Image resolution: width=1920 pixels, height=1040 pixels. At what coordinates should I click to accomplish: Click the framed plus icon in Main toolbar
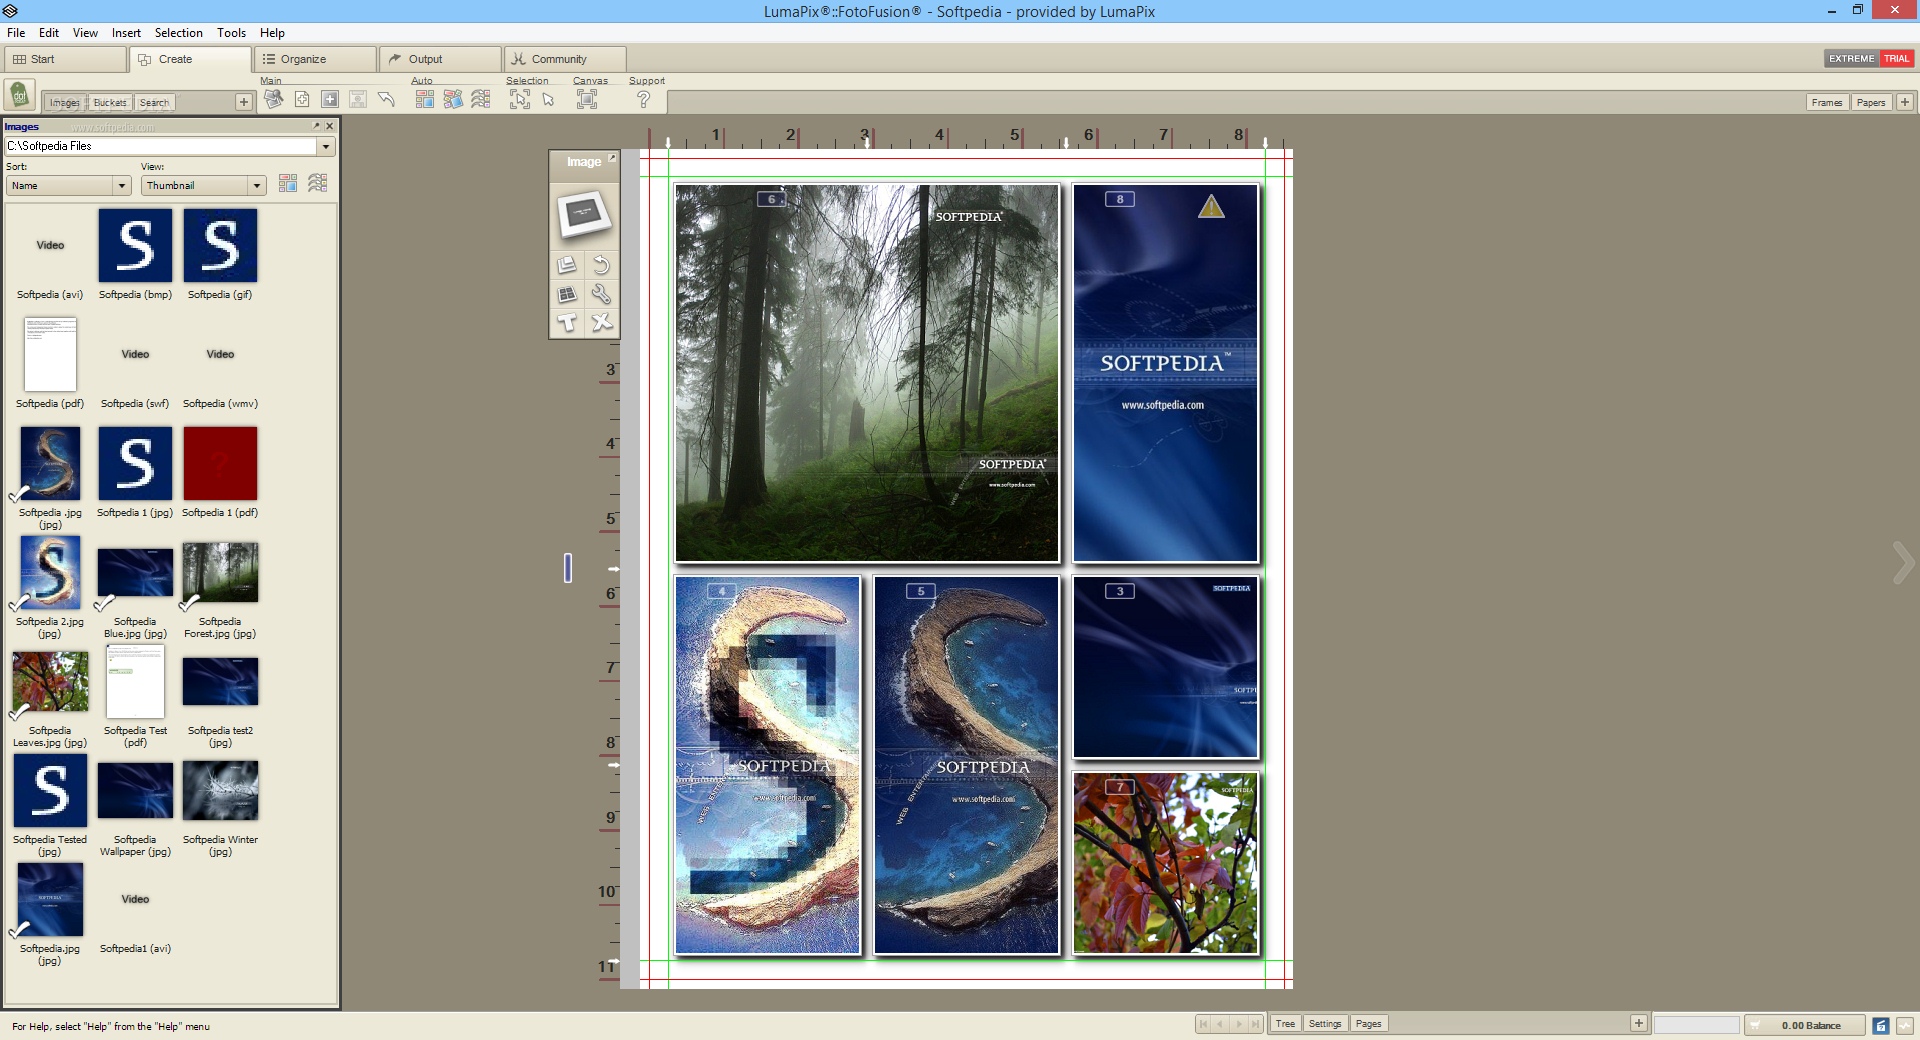[330, 99]
